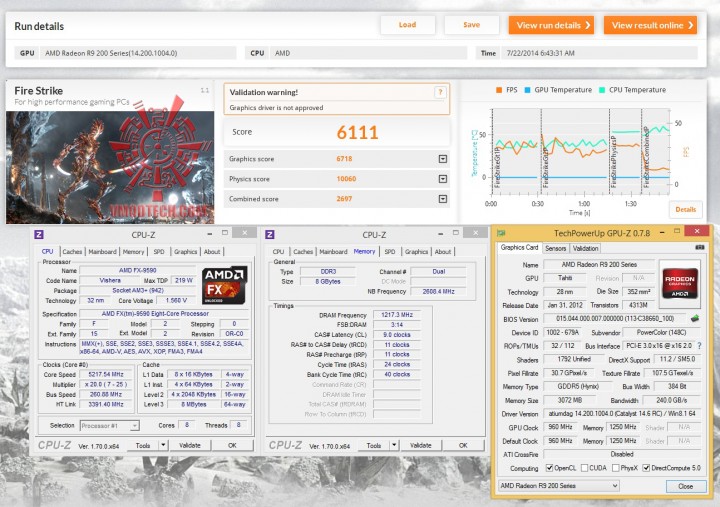Image resolution: width=720 pixels, height=507 pixels.
Task: Click the Driver Version field in GPU-Z
Action: [x=622, y=414]
